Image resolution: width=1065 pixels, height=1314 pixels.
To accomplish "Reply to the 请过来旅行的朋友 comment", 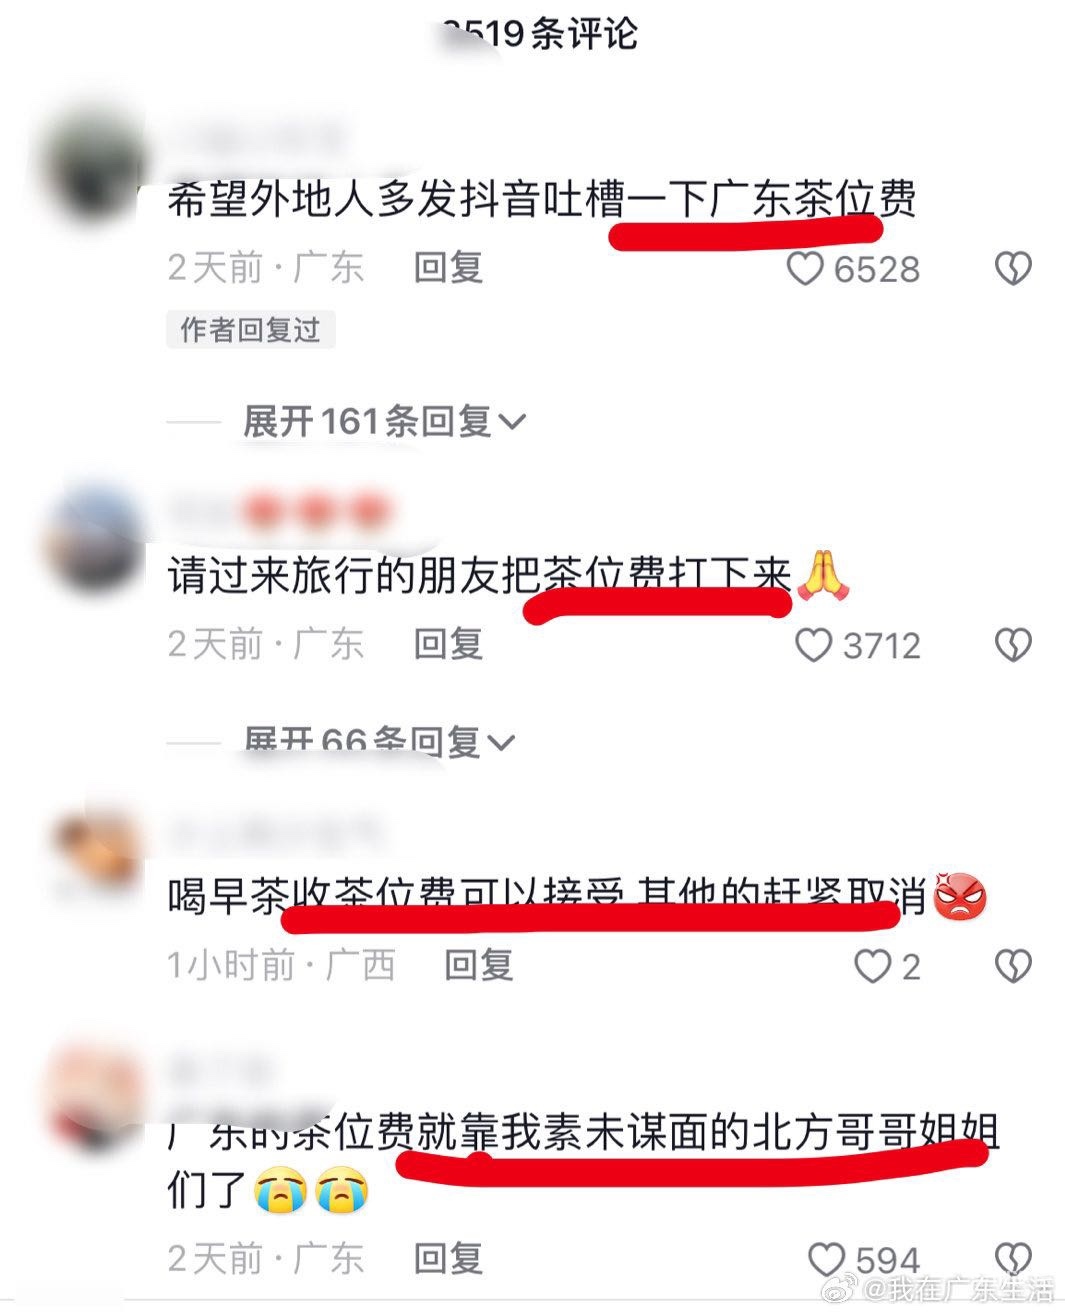I will click(449, 644).
